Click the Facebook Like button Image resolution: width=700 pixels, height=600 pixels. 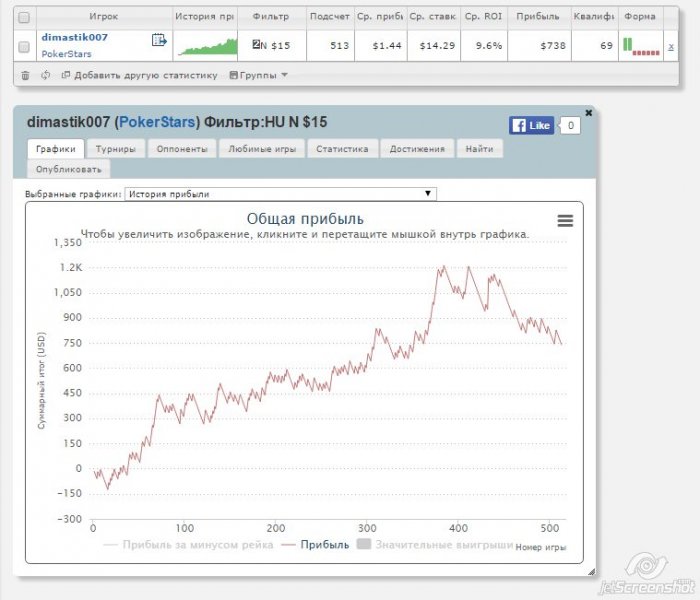(531, 125)
